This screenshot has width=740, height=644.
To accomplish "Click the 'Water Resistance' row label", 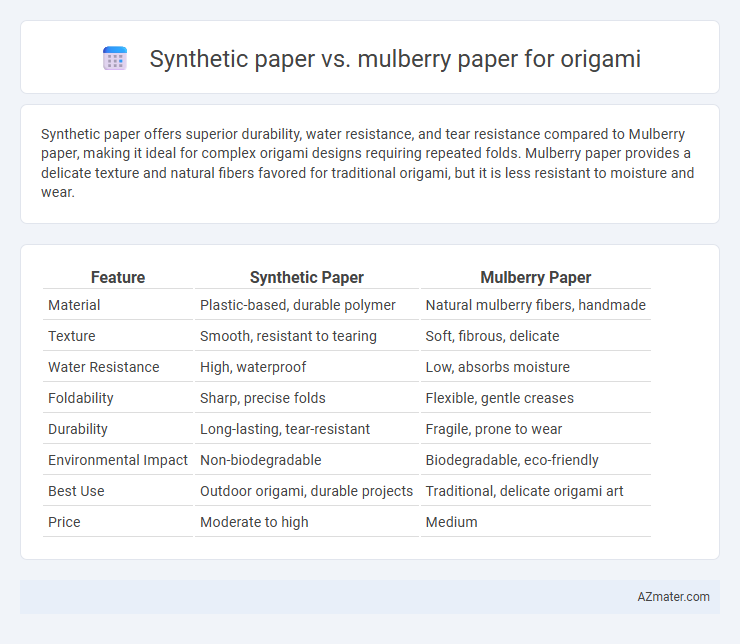I will pyautogui.click(x=104, y=367).
